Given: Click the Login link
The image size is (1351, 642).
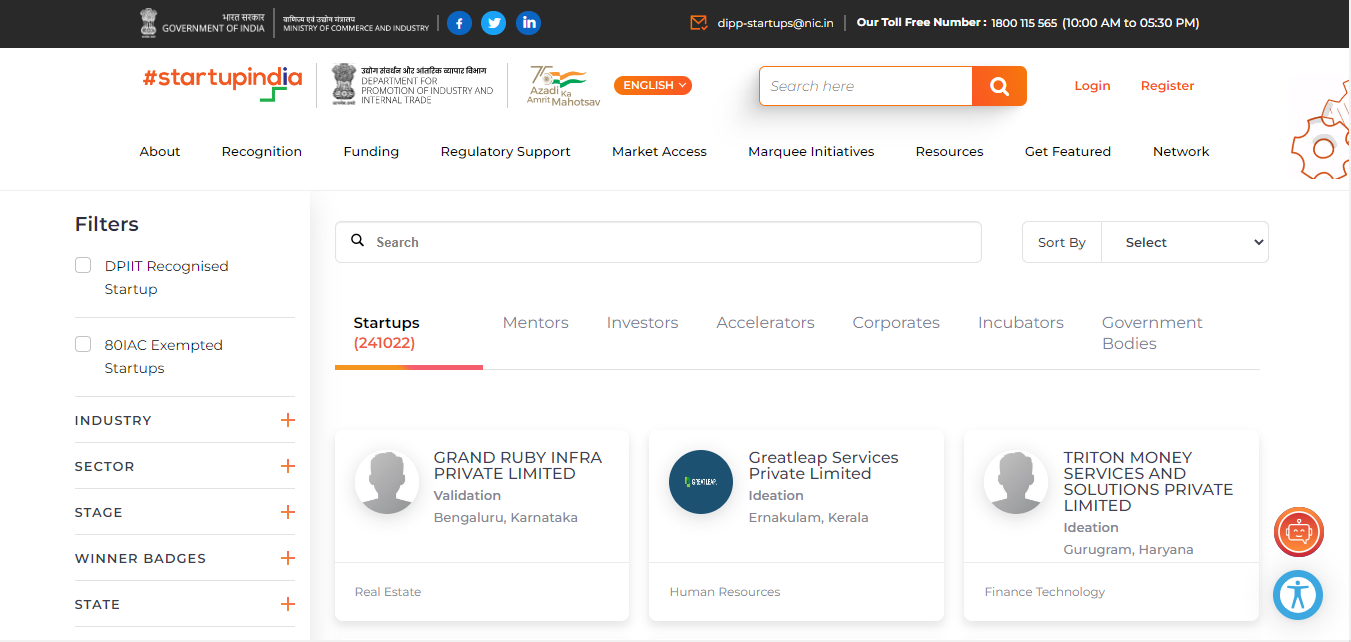Looking at the screenshot, I should pos(1092,86).
